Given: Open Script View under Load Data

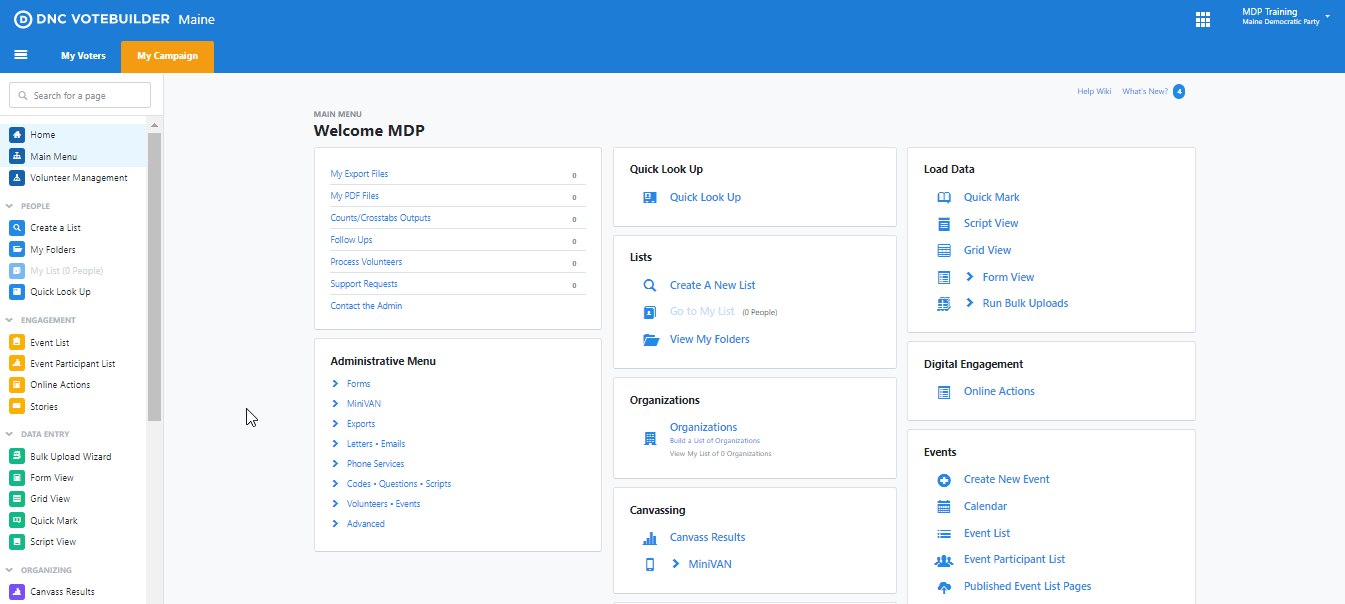Looking at the screenshot, I should [991, 224].
